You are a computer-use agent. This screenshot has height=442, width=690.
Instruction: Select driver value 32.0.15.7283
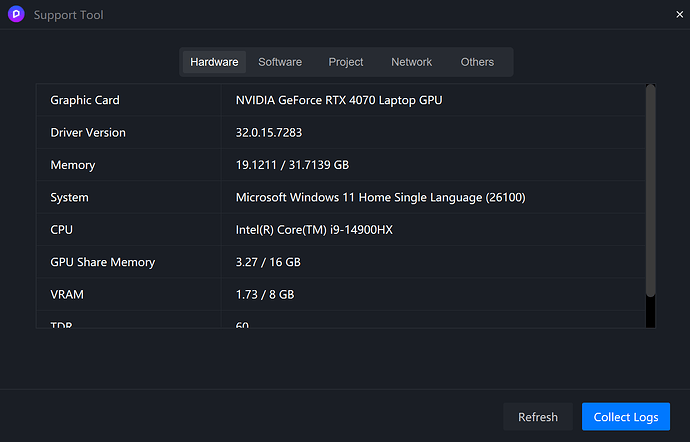269,133
